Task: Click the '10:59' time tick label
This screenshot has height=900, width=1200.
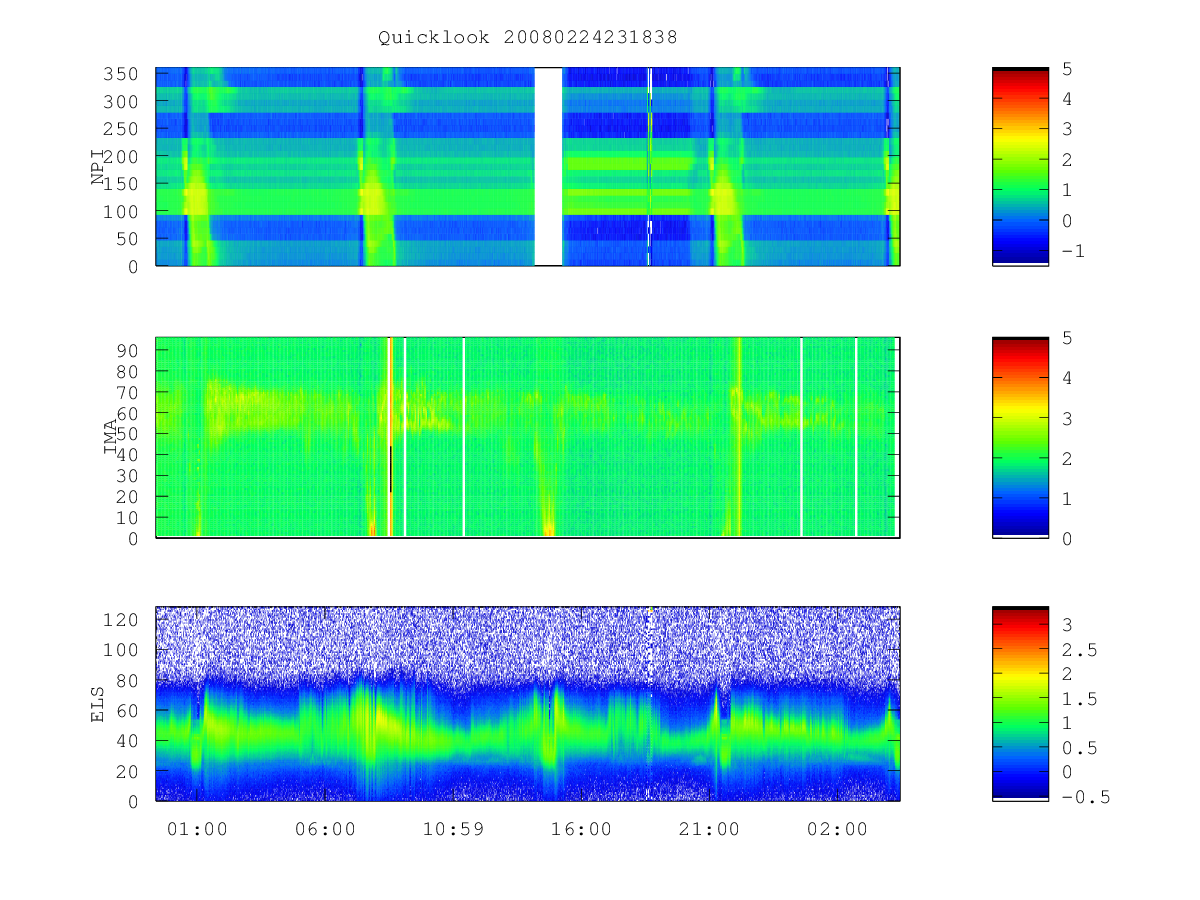Action: click(x=453, y=829)
